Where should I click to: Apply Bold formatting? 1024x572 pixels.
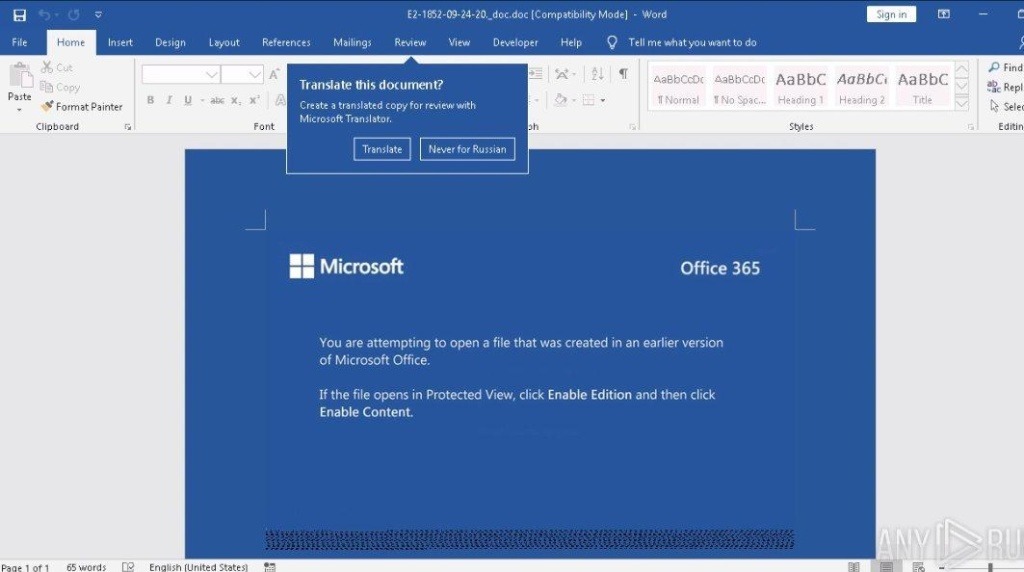point(151,100)
